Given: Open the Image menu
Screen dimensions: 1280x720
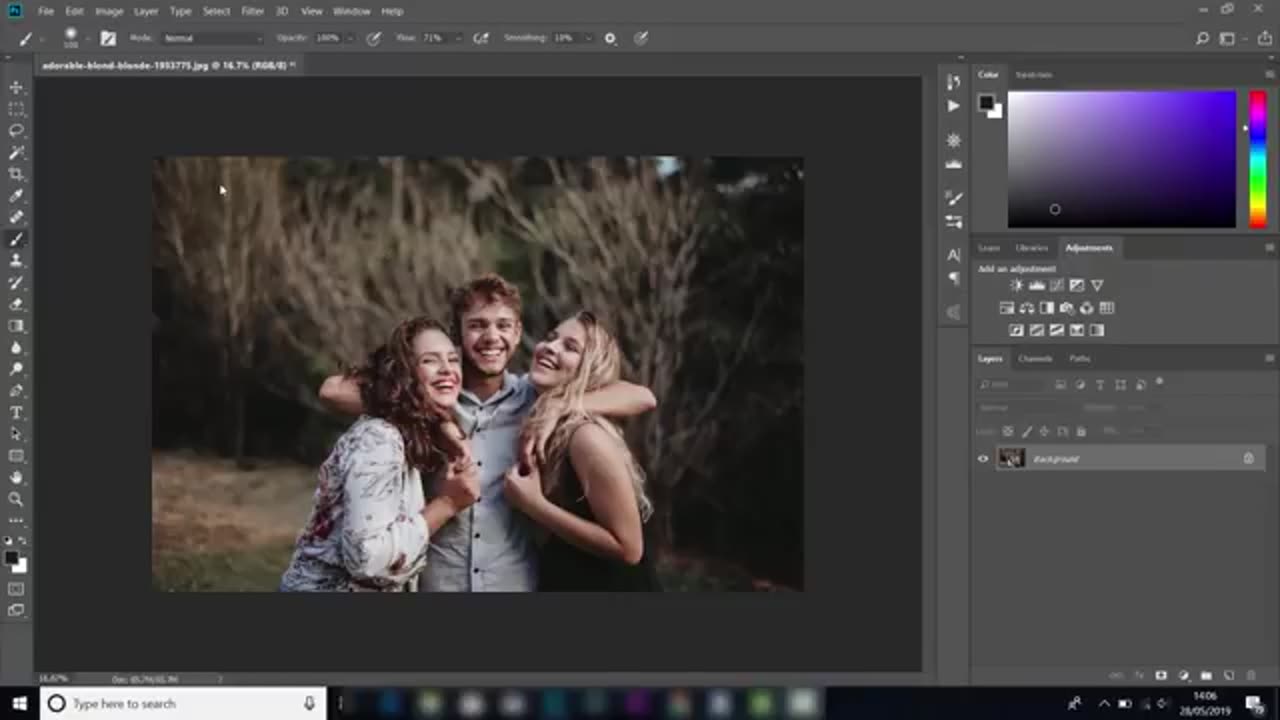Looking at the screenshot, I should 109,11.
